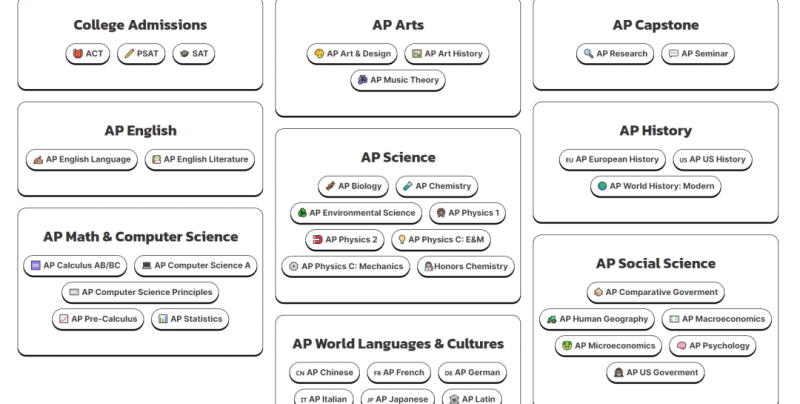Click the AP Music Theory notes icon

363,80
